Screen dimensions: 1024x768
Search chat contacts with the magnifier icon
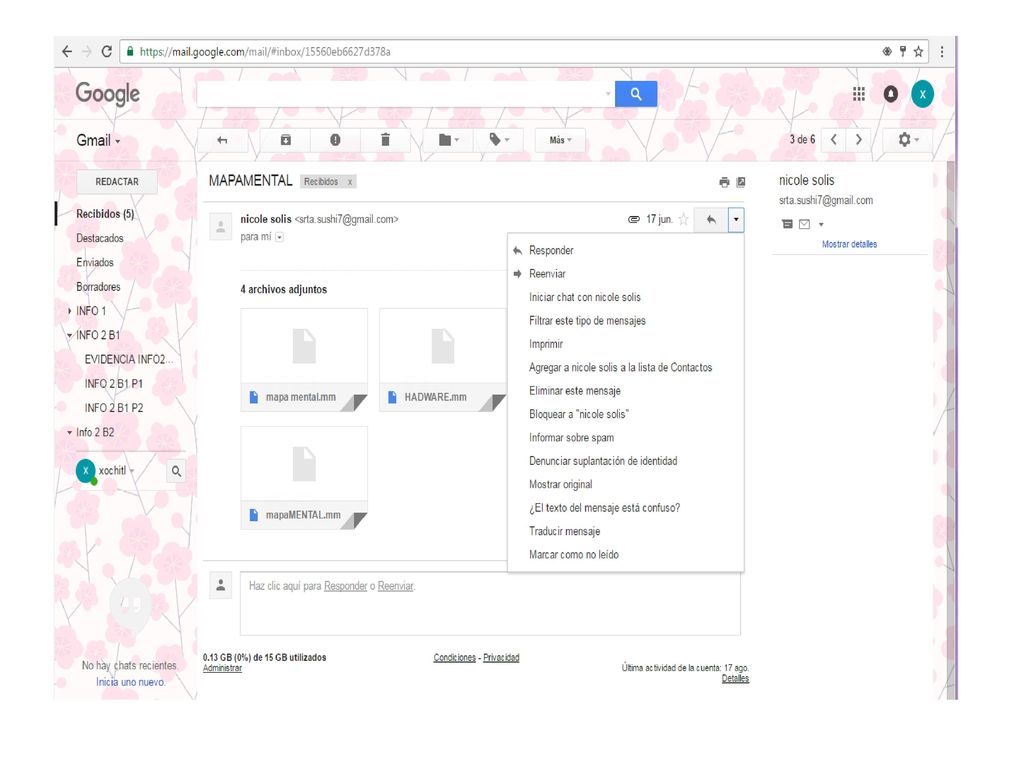tap(176, 471)
